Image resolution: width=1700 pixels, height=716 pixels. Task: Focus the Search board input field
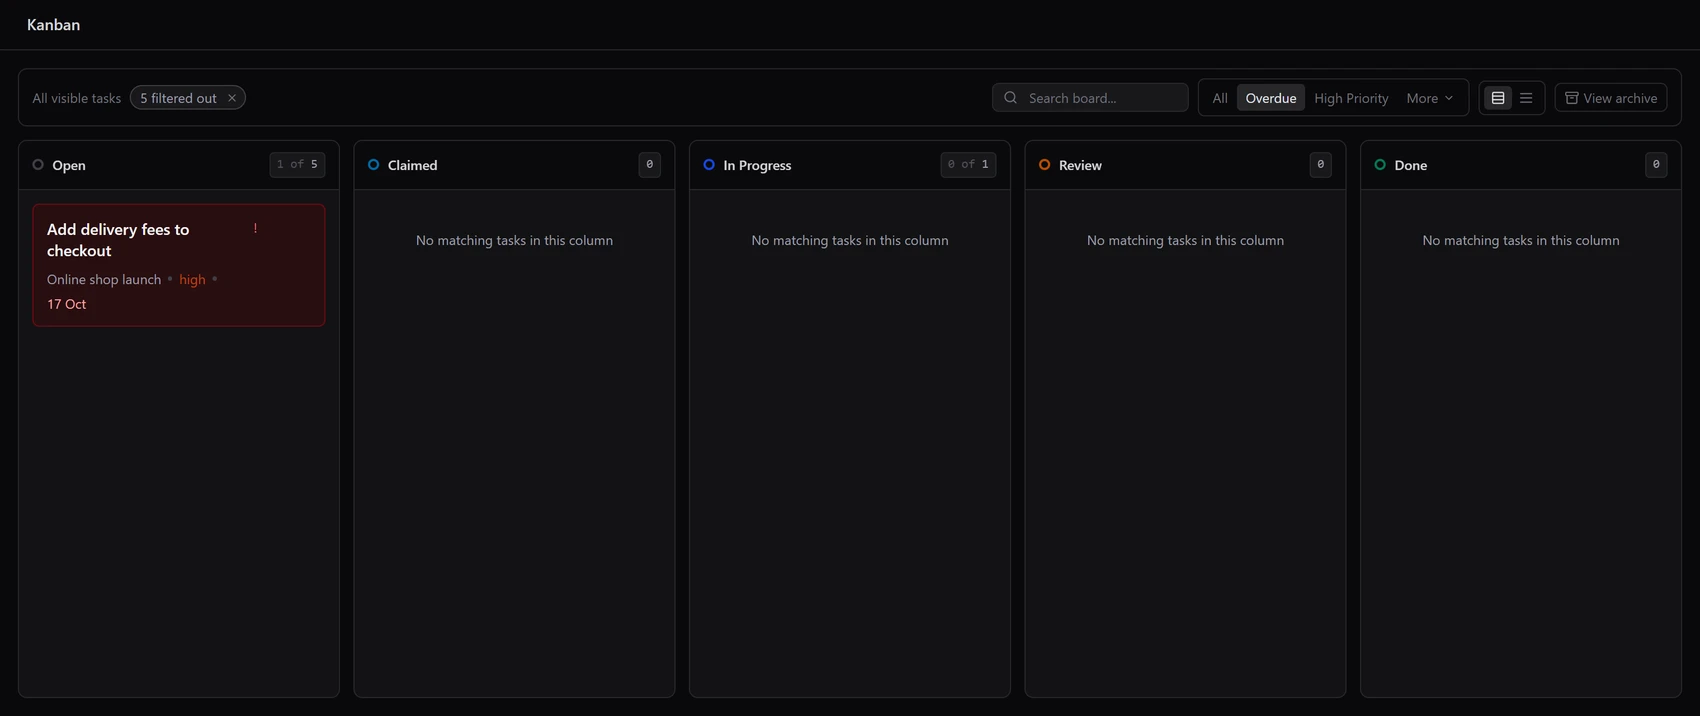point(1090,98)
